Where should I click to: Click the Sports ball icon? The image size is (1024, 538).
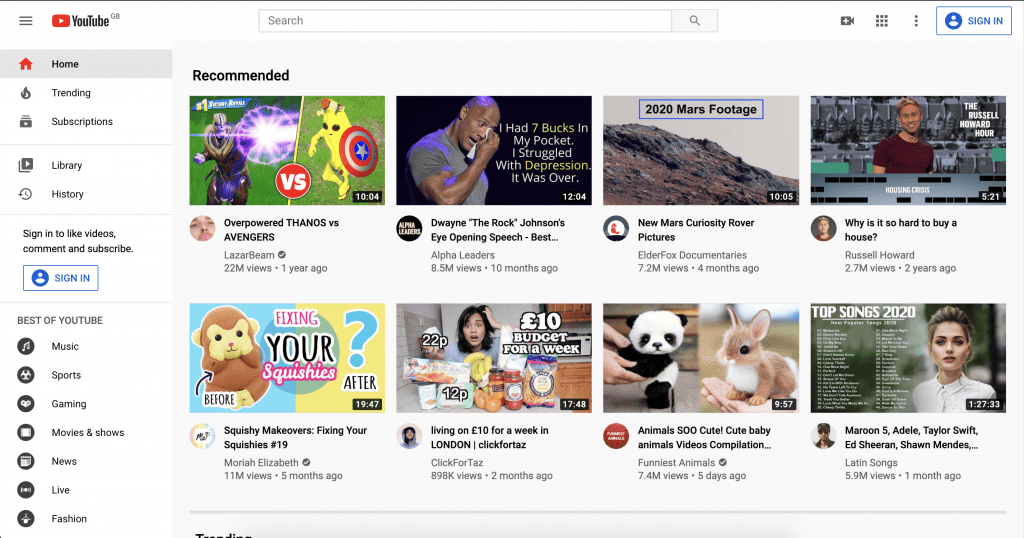click(x=25, y=375)
